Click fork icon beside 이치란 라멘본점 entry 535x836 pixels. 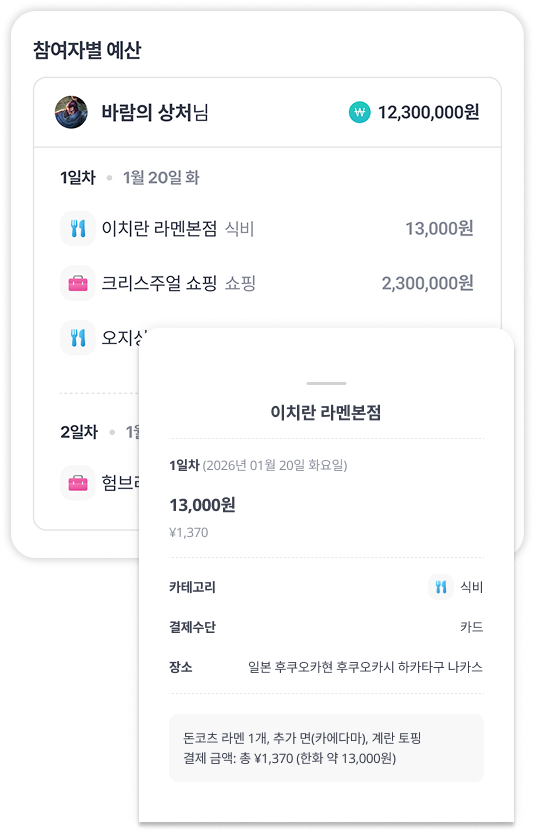(x=78, y=228)
